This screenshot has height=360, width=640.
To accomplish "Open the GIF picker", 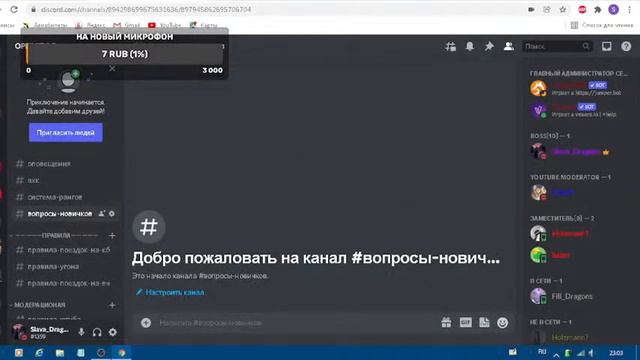I will tap(465, 323).
